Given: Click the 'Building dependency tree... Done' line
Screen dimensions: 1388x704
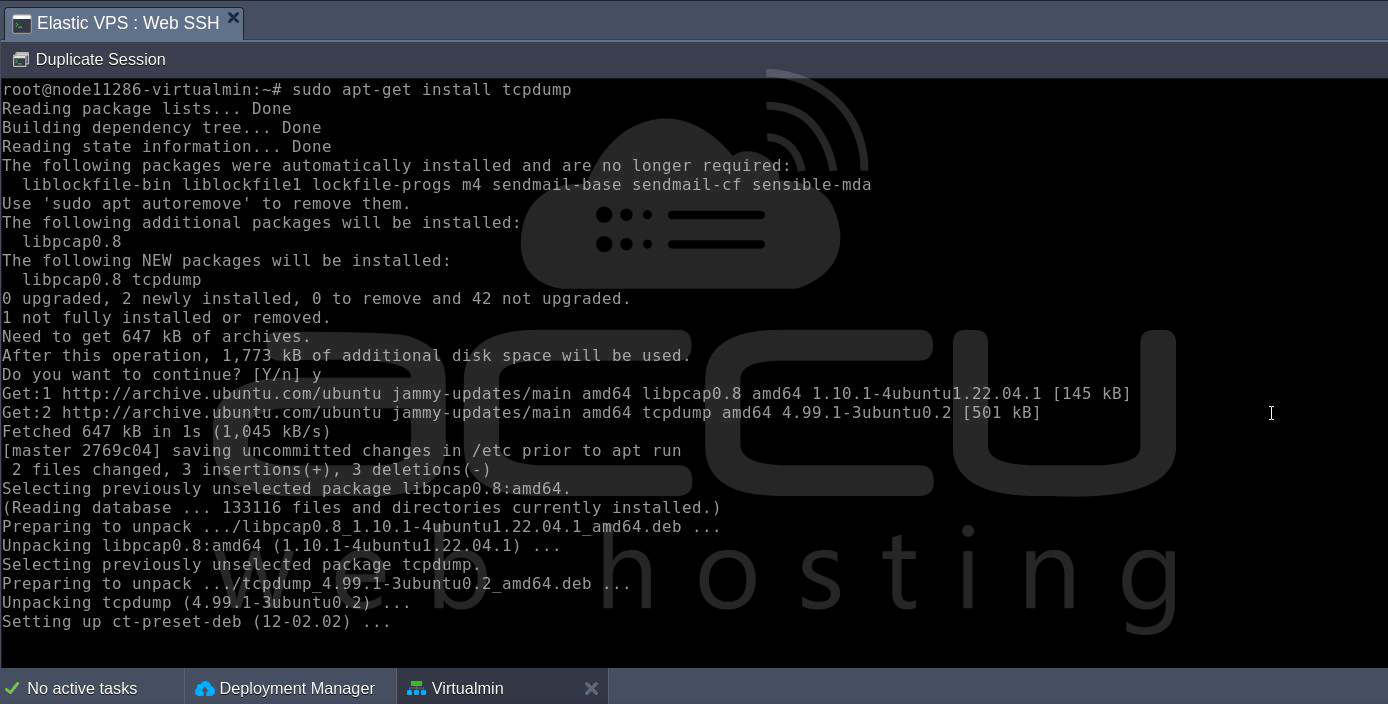Looking at the screenshot, I should 162,128.
